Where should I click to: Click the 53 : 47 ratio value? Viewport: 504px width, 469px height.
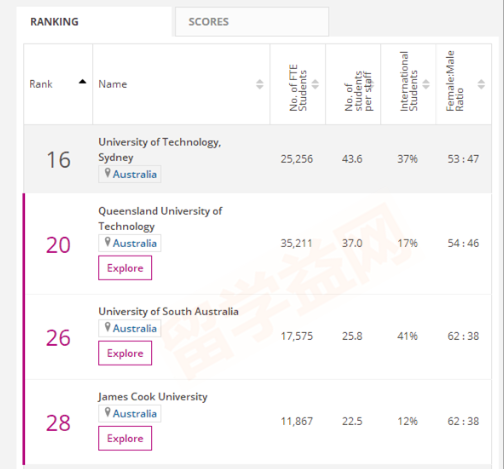pyautogui.click(x=463, y=159)
